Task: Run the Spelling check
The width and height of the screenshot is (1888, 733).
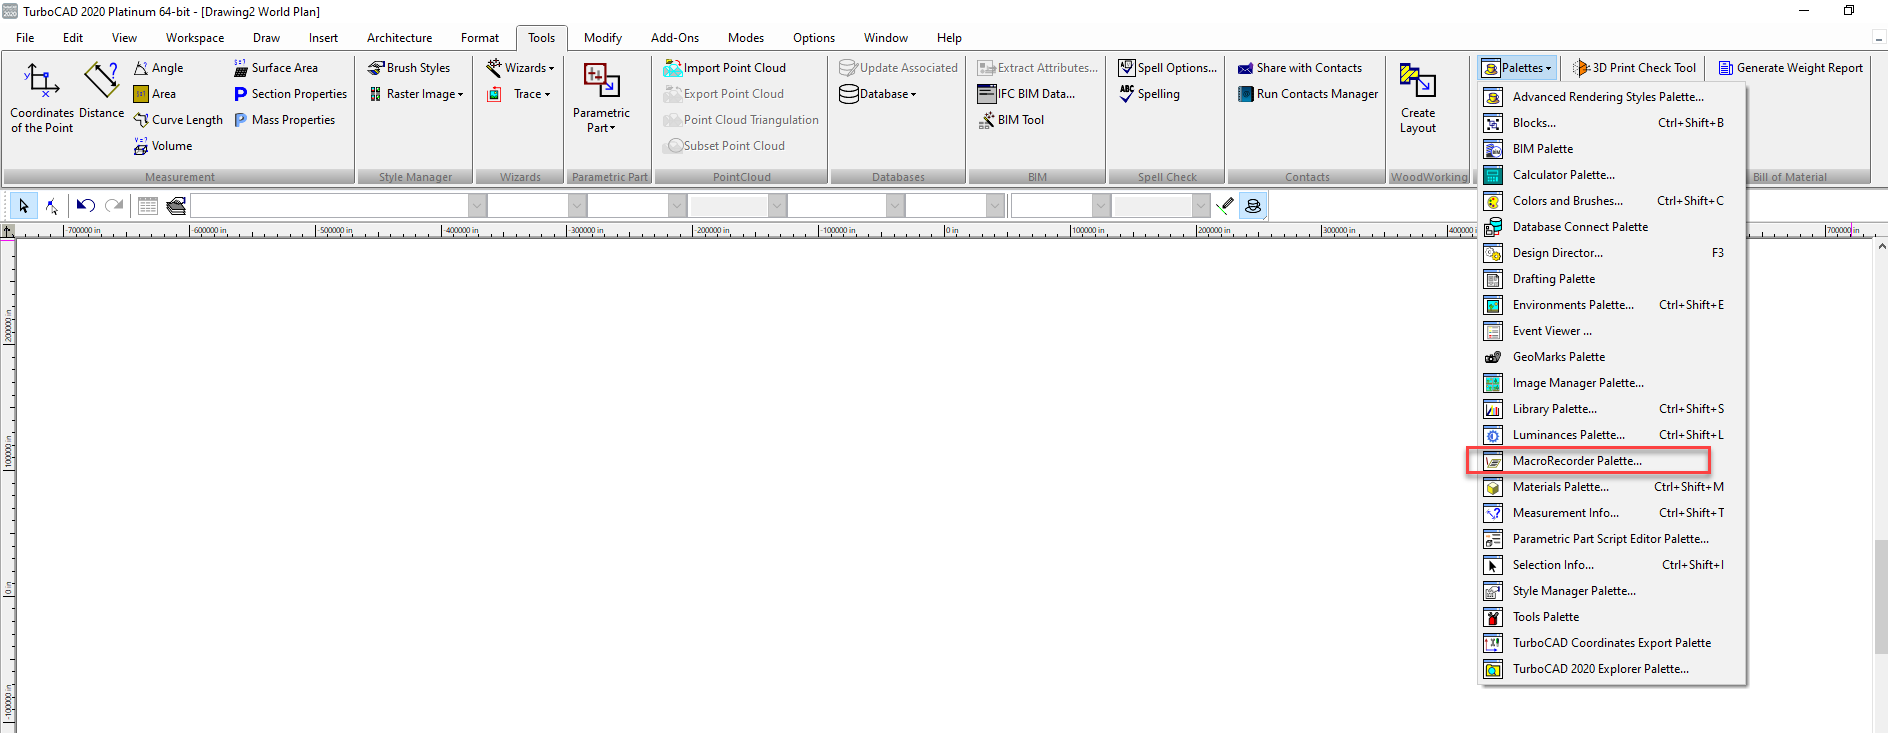Action: point(1149,94)
